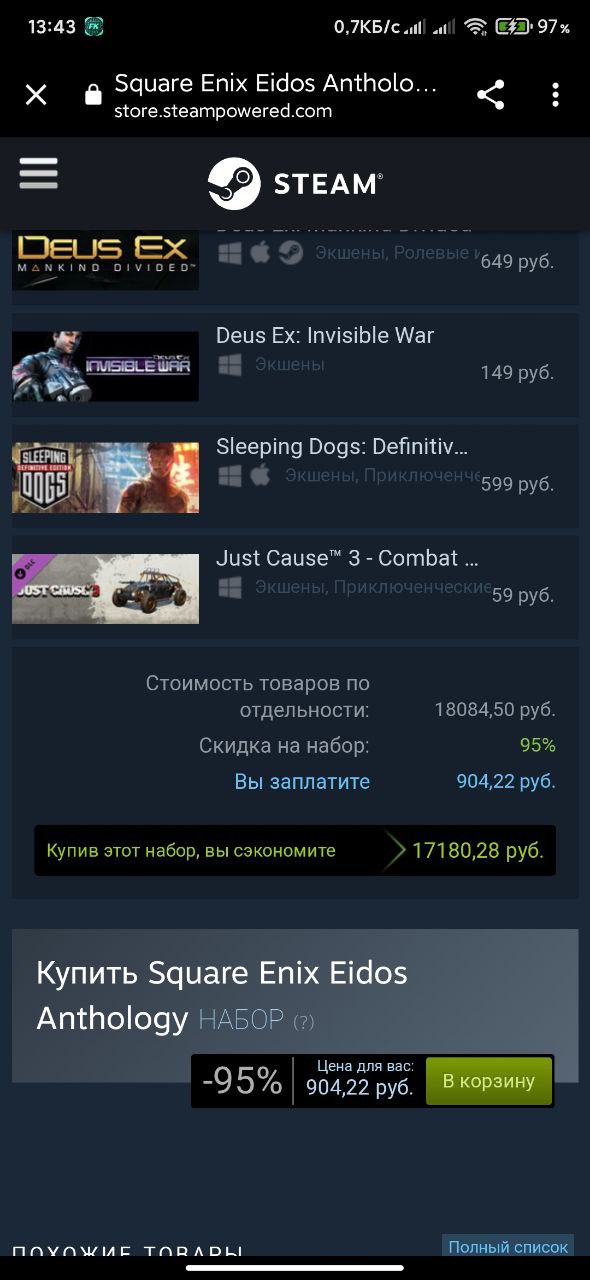Tap the -95% discount badge

pyautogui.click(x=242, y=1081)
